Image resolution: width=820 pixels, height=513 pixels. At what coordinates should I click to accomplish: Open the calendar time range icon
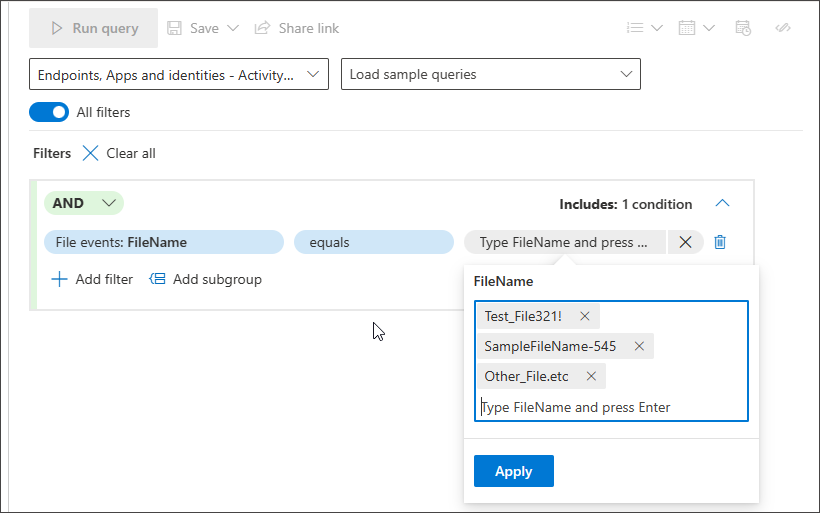(x=687, y=28)
